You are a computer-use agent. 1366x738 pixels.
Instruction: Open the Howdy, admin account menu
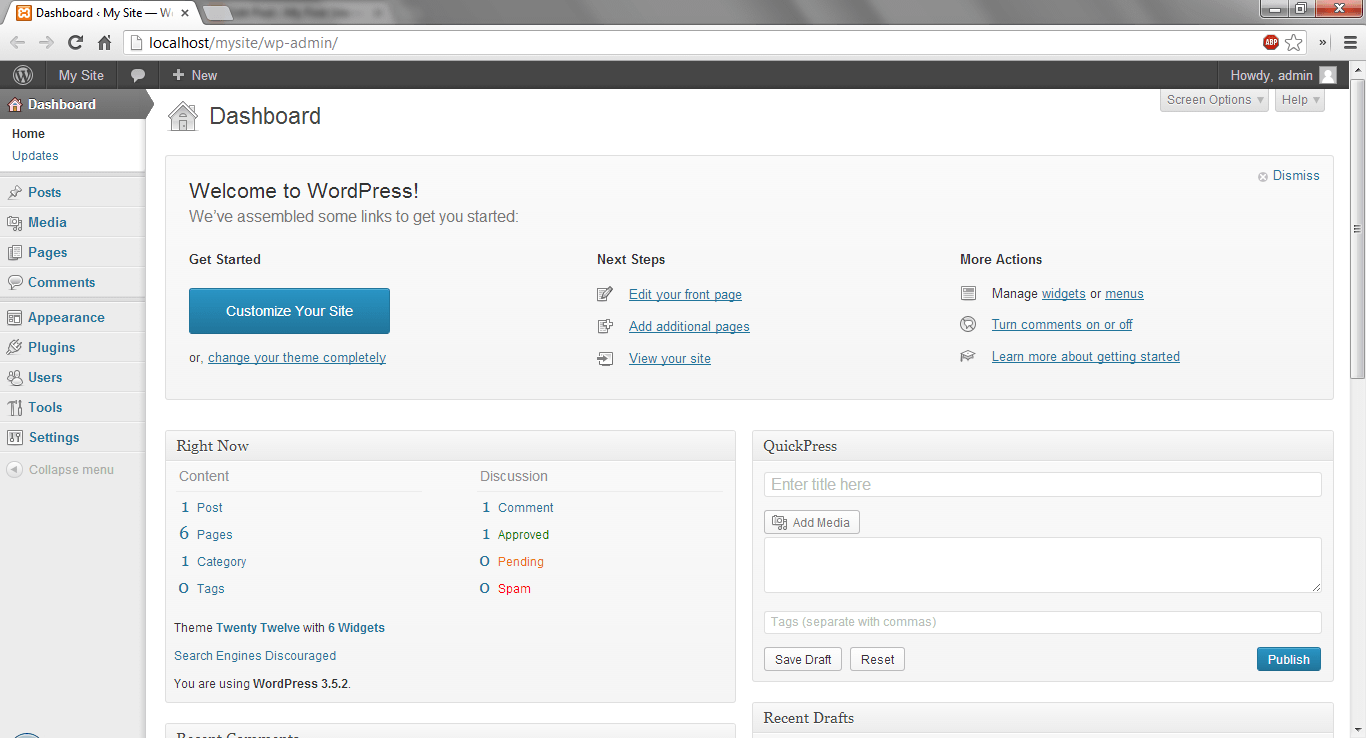tap(1283, 75)
